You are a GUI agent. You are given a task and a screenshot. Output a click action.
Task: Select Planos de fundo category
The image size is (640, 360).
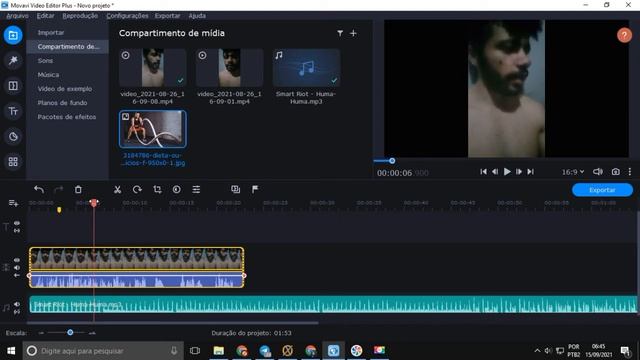click(68, 103)
